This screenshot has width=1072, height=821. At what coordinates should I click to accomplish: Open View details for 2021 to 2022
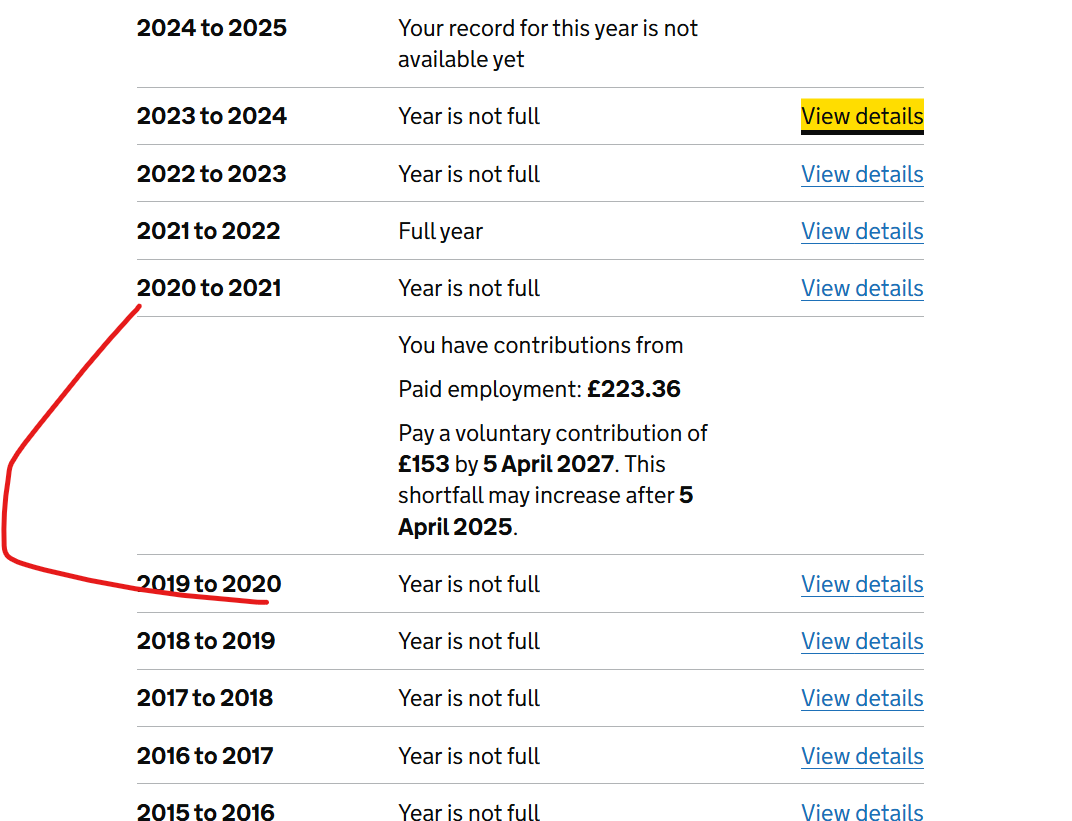pos(862,231)
